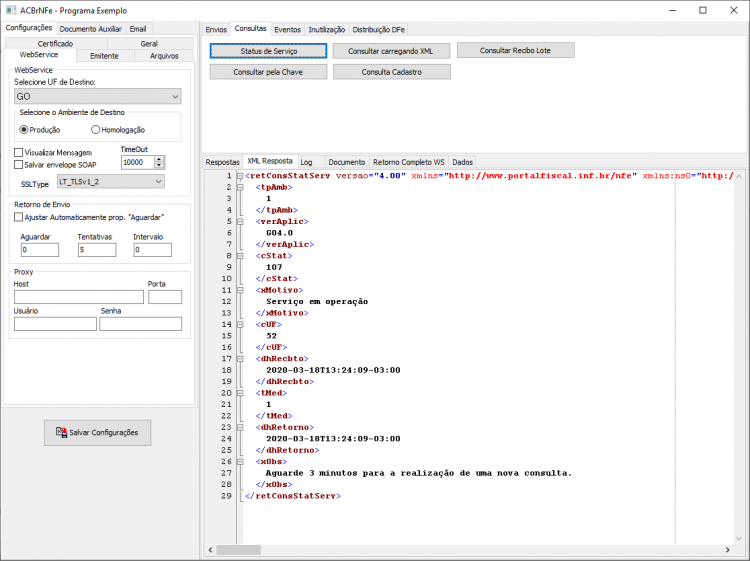Screen dimensions: 750x561
Task: Click the xObs message about 3 minutos
Action: pyautogui.click(x=419, y=473)
